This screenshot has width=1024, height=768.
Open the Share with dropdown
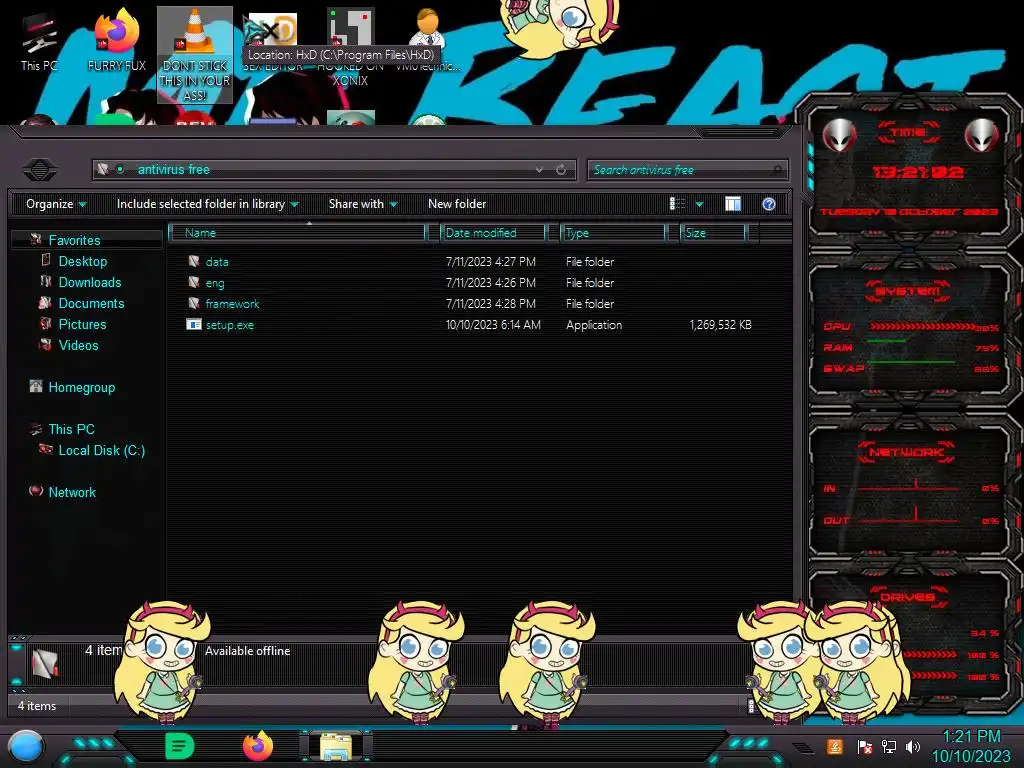click(363, 204)
